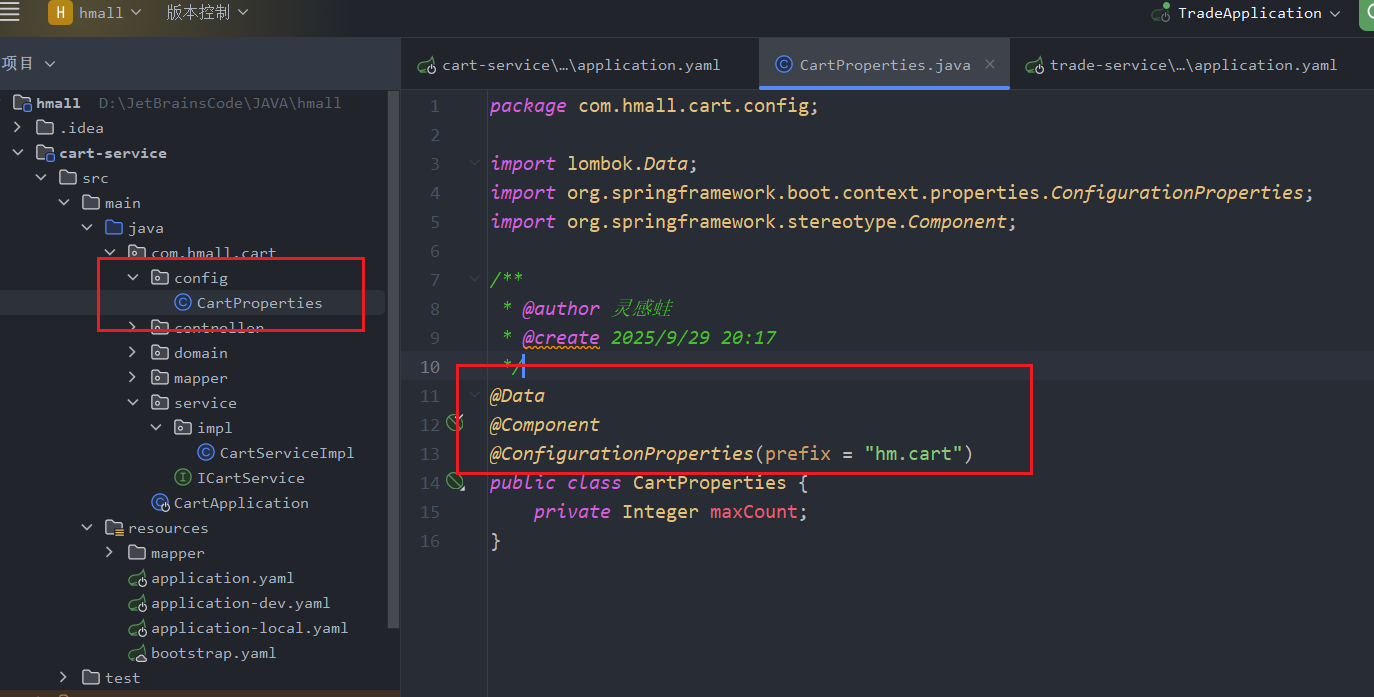Collapse the main folder

(64, 203)
